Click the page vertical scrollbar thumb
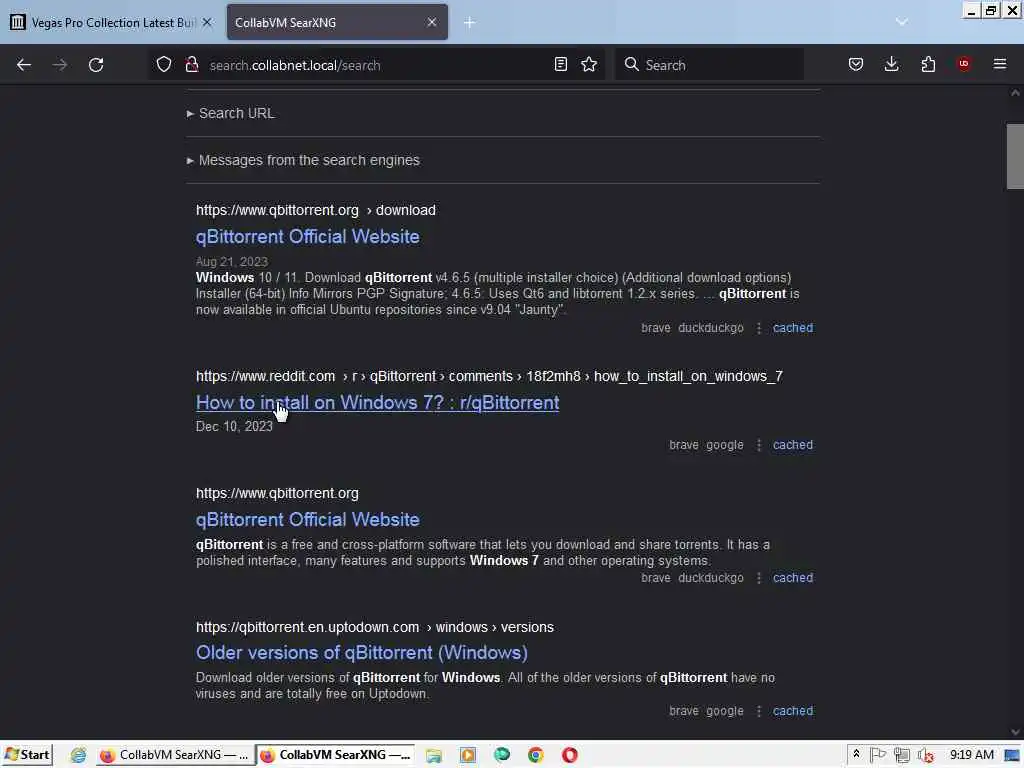 pos(1015,157)
